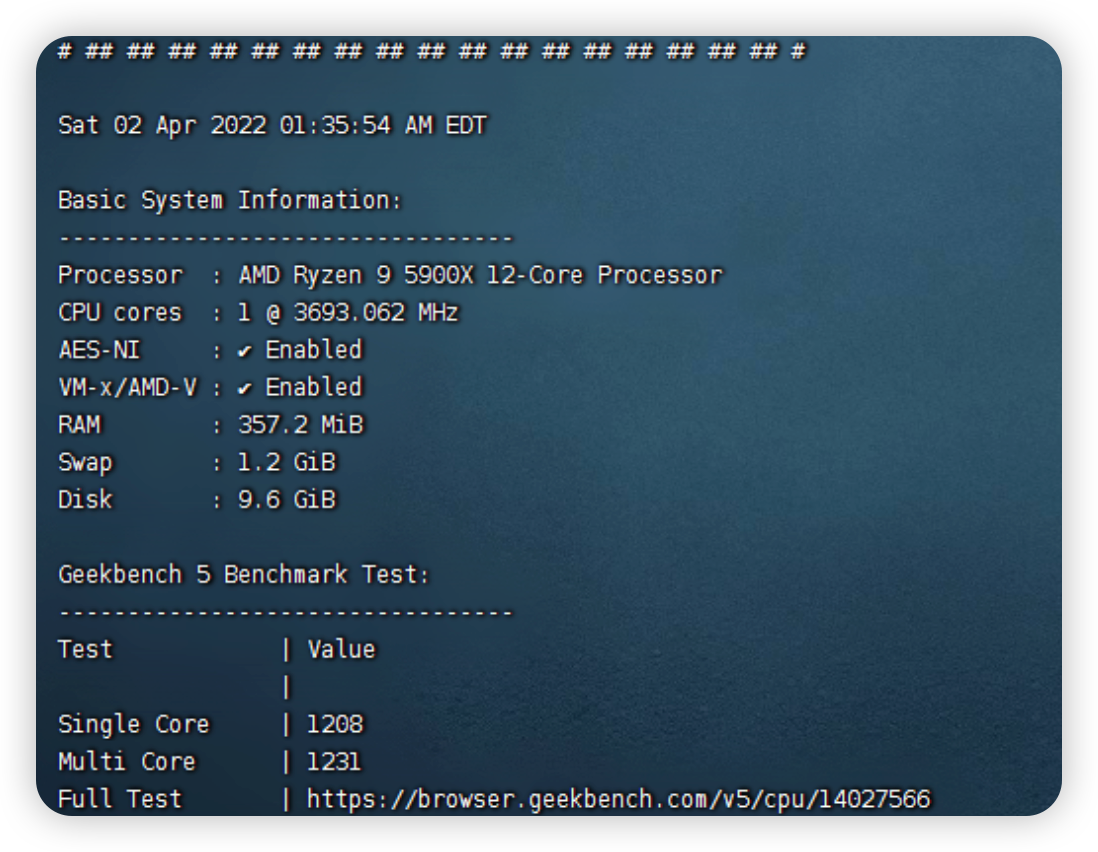Click the 'Disk' label
Screen dimensions: 1098x852
tap(85, 500)
